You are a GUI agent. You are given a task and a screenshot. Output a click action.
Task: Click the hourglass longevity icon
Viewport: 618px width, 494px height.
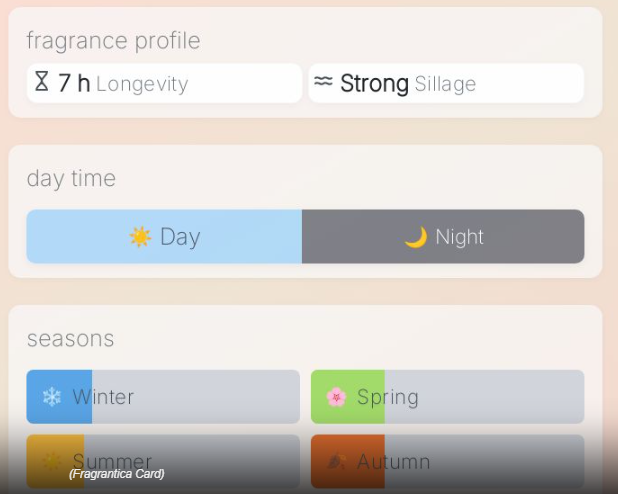(x=42, y=82)
